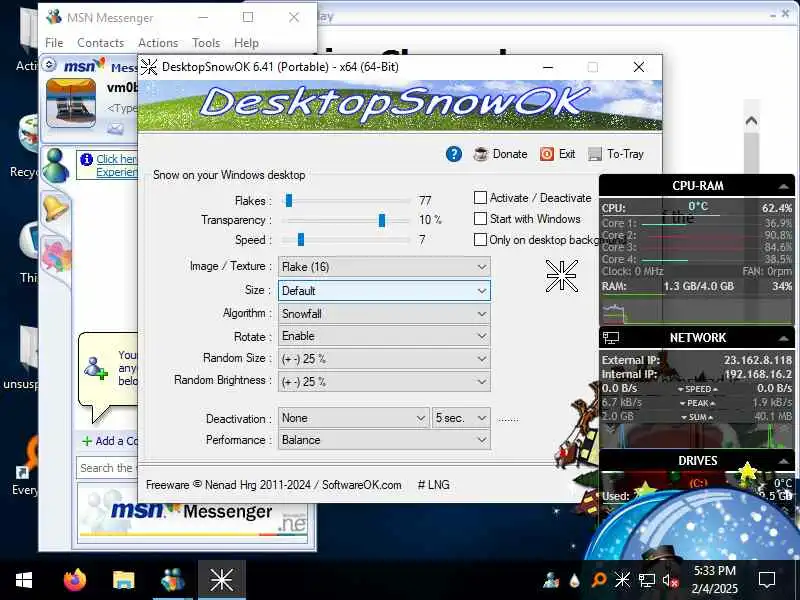
Task: Open the Image / Texture dropdown
Action: click(384, 267)
